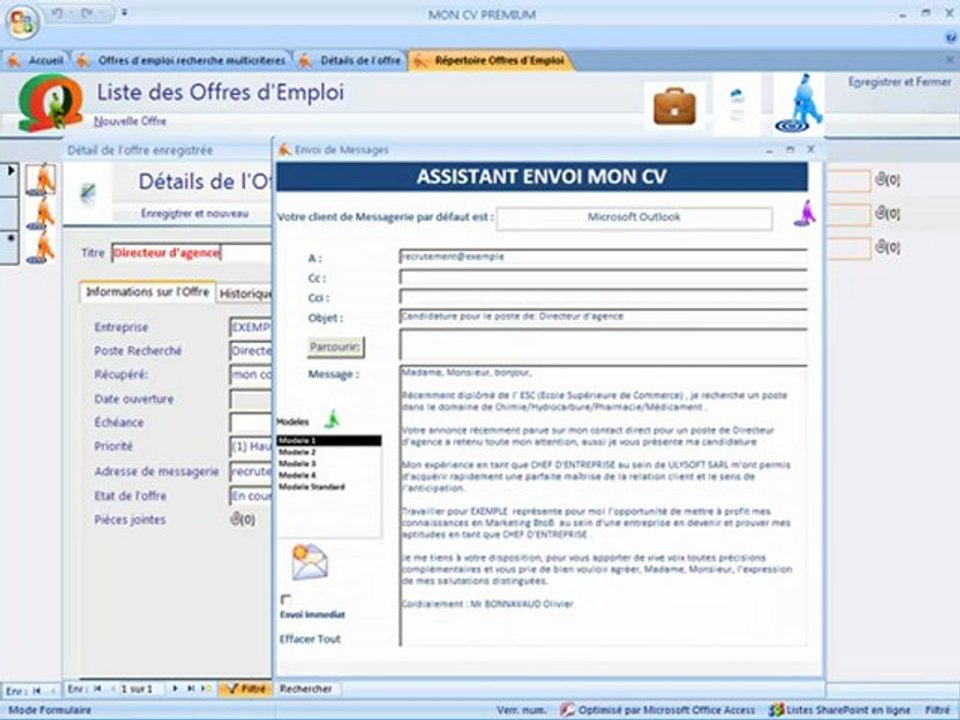Image resolution: width=960 pixels, height=720 pixels.
Task: Click Undo in quick access toolbar
Action: (58, 13)
